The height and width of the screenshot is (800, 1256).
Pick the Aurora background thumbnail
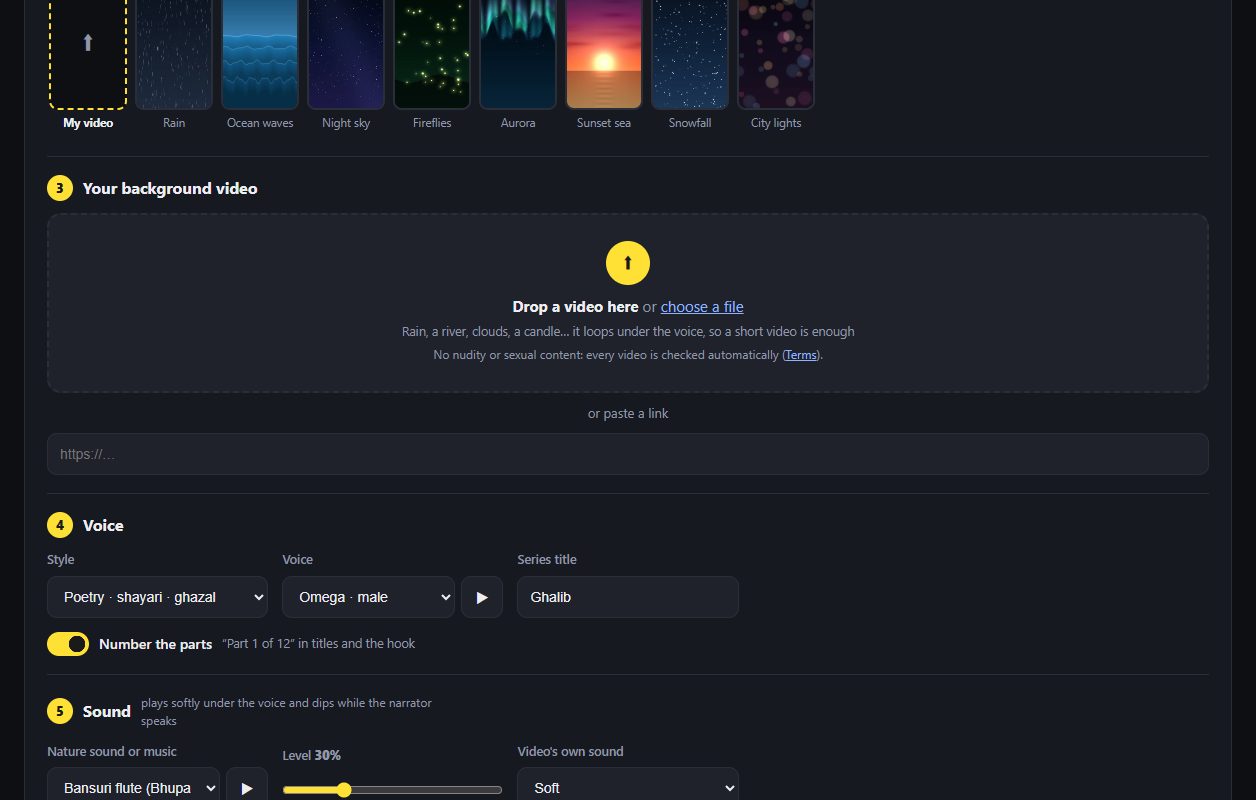[x=518, y=54]
